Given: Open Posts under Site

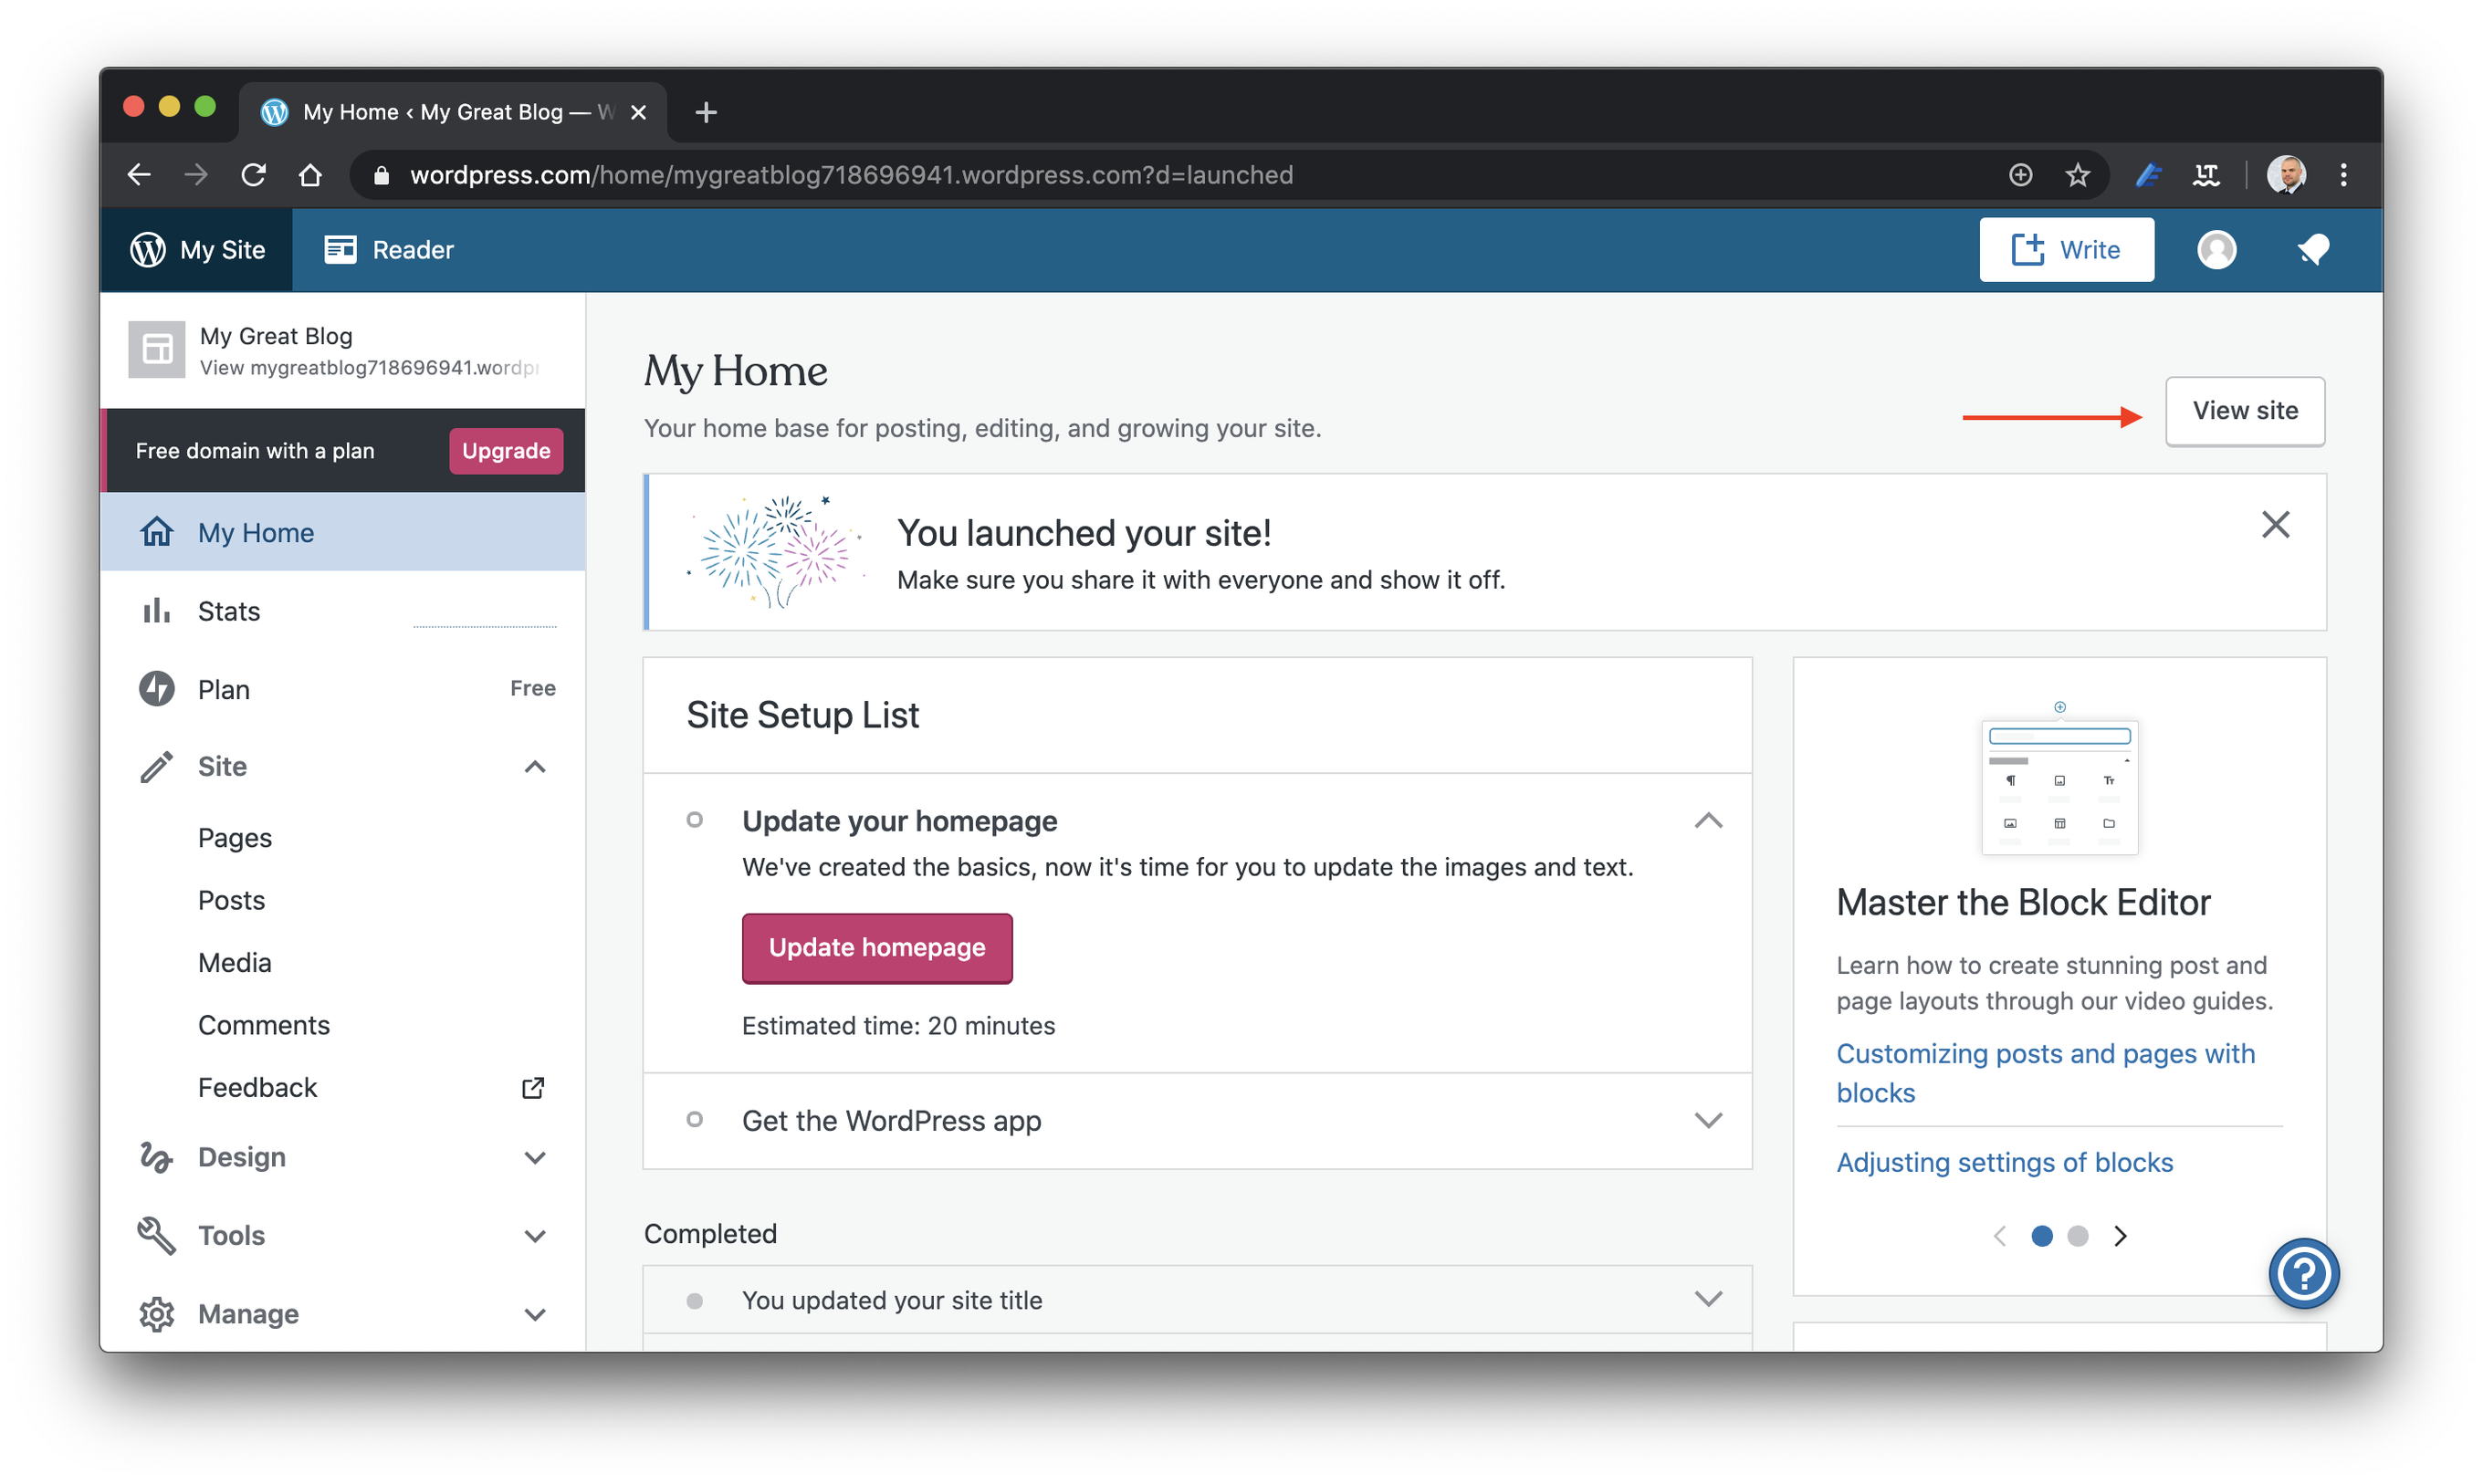Looking at the screenshot, I should [231, 900].
